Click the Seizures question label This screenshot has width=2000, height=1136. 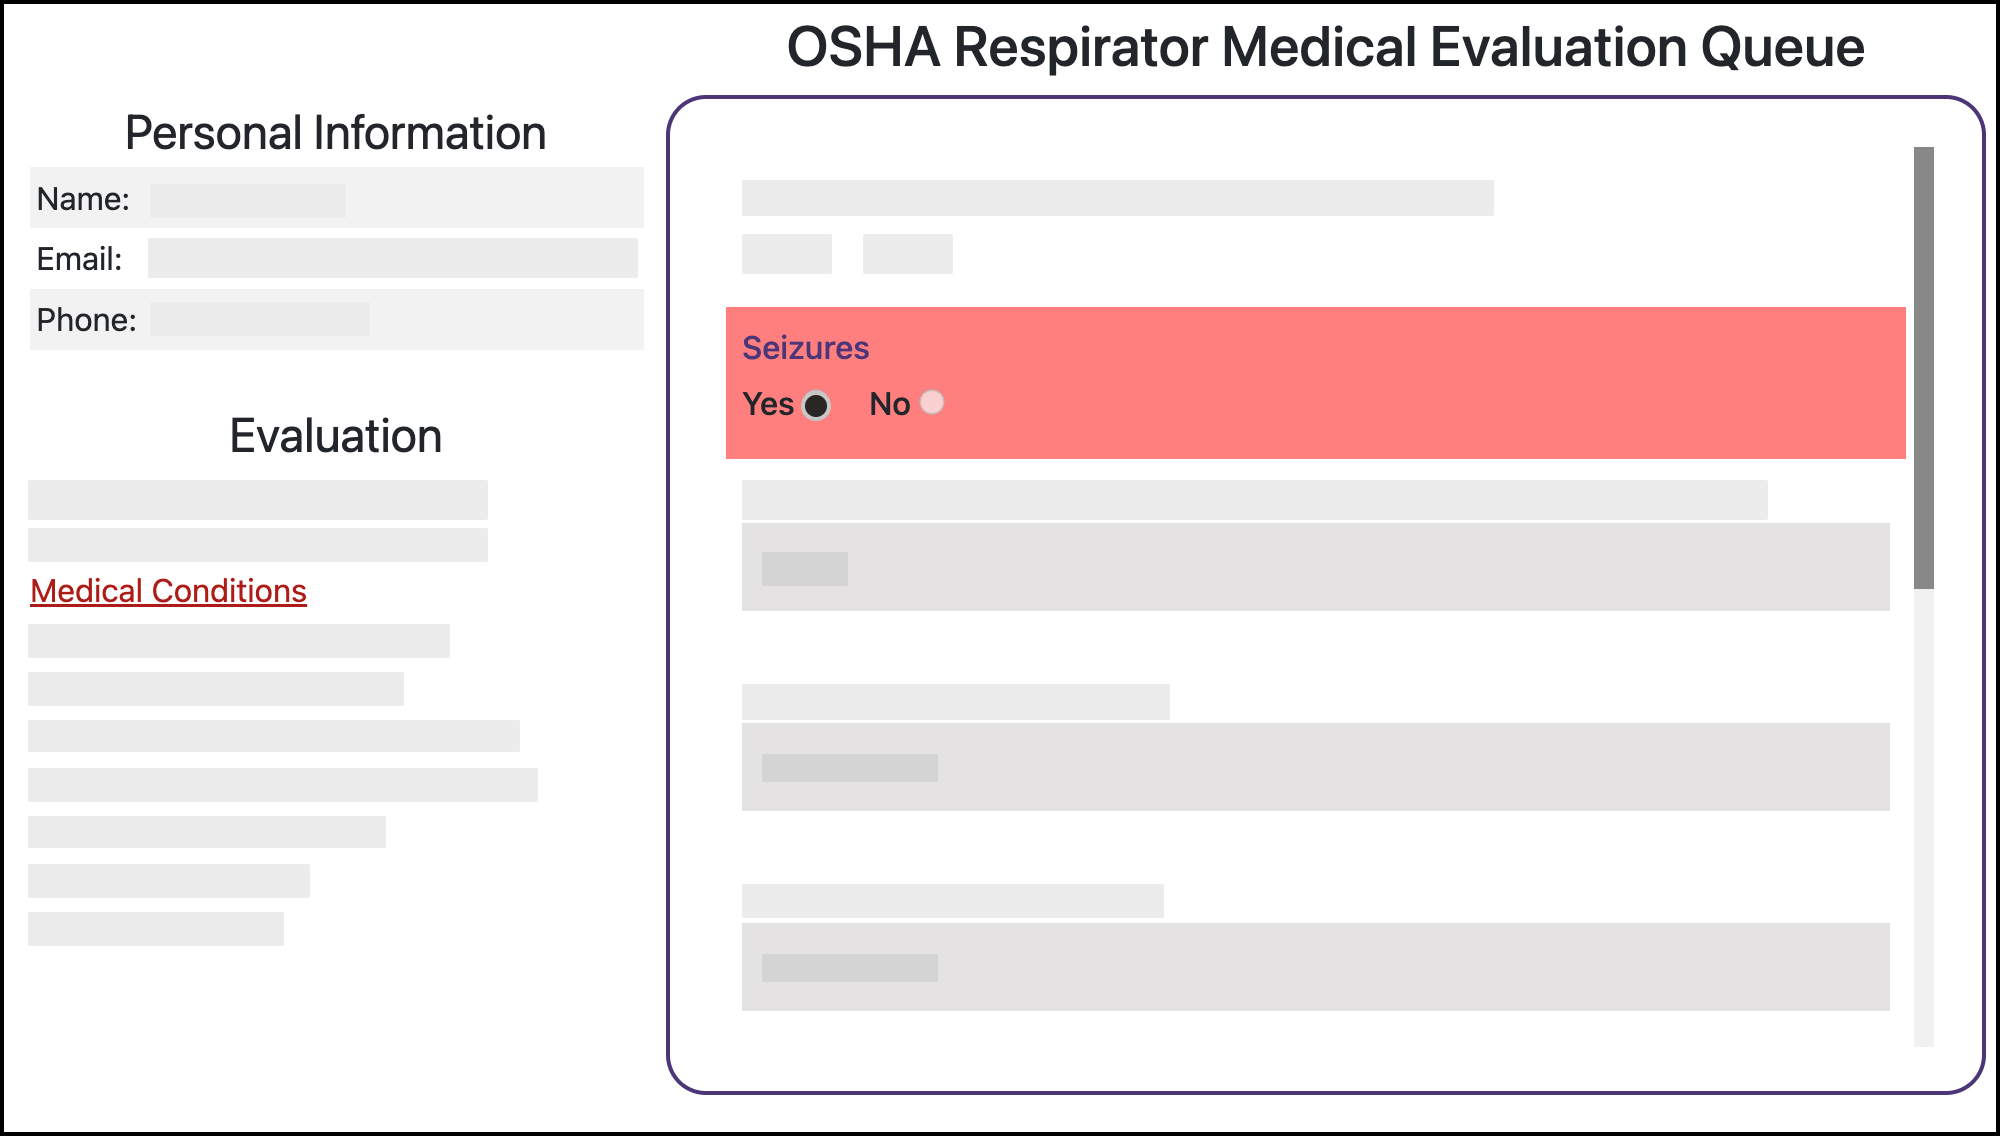pos(805,348)
